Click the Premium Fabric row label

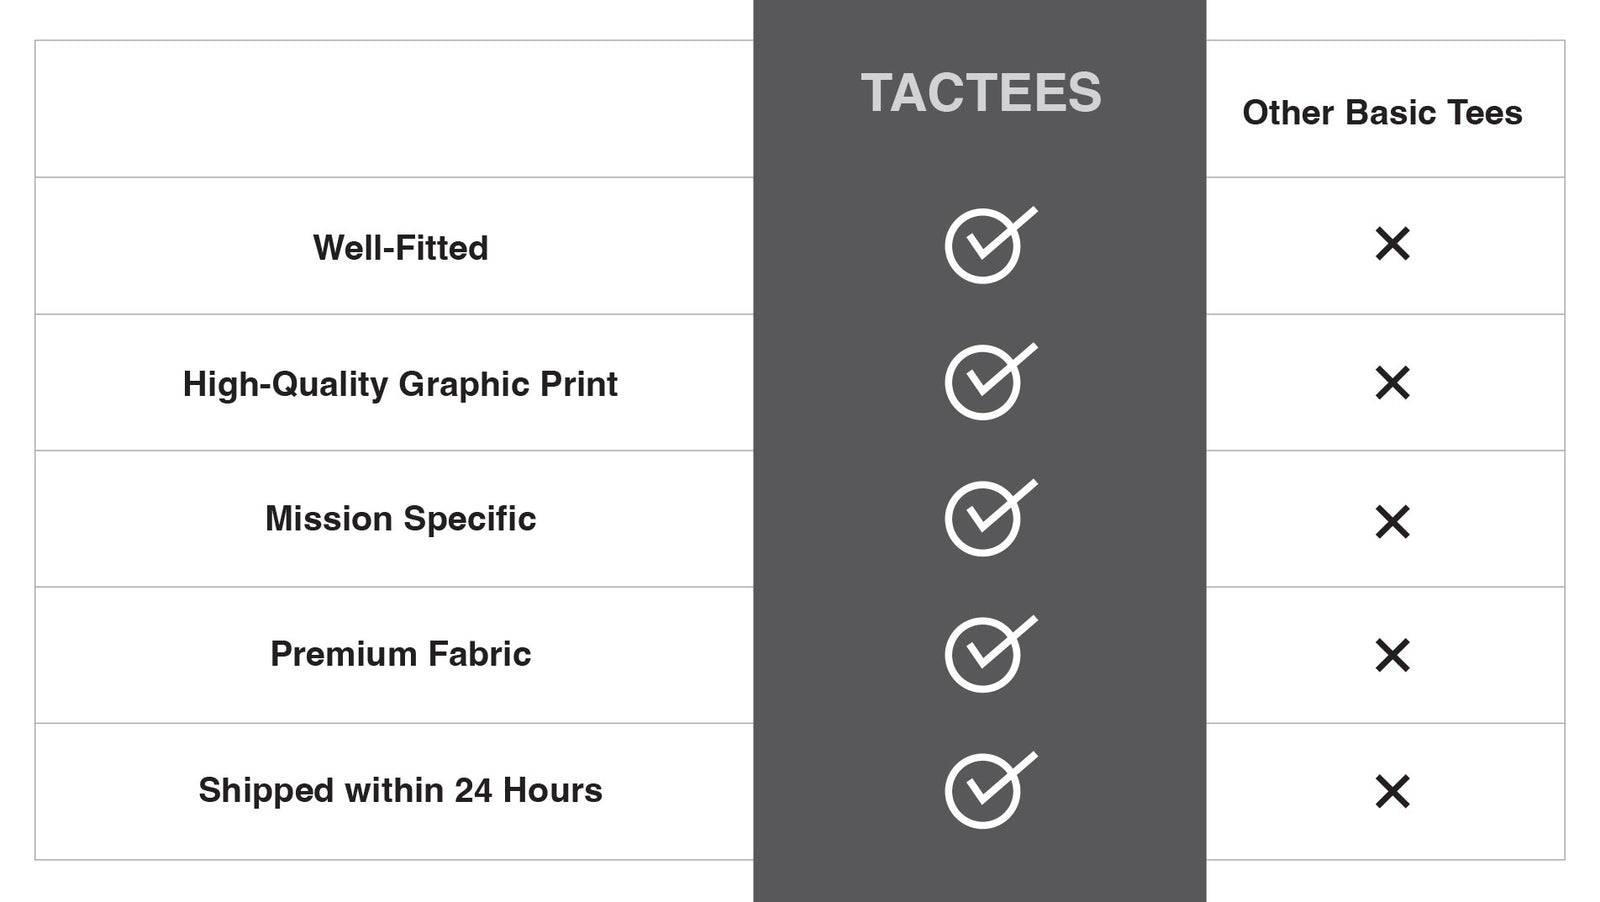400,654
